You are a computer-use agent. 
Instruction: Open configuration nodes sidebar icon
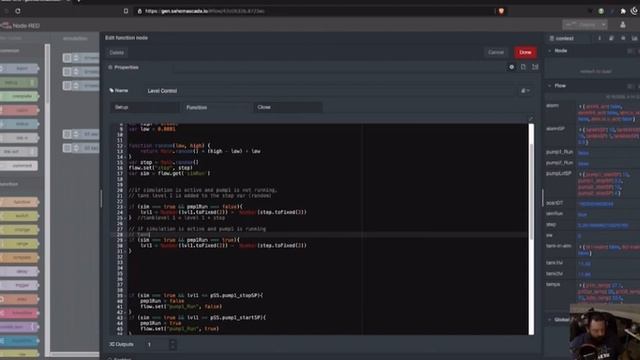tap(623, 38)
